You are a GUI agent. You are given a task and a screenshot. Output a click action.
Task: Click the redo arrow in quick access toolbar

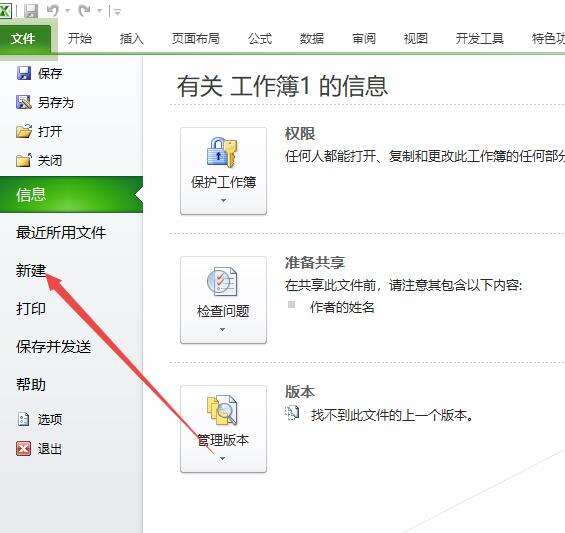coord(85,11)
